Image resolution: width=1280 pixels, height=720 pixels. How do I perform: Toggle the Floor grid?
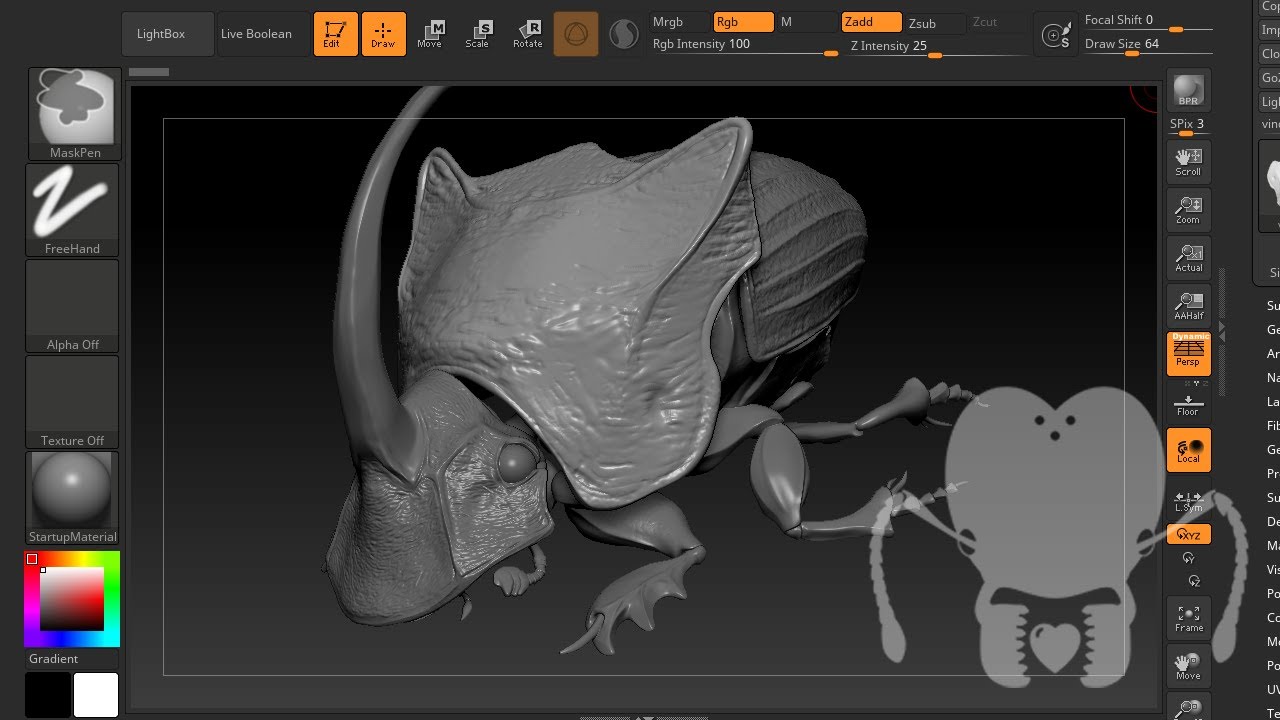(x=1188, y=405)
